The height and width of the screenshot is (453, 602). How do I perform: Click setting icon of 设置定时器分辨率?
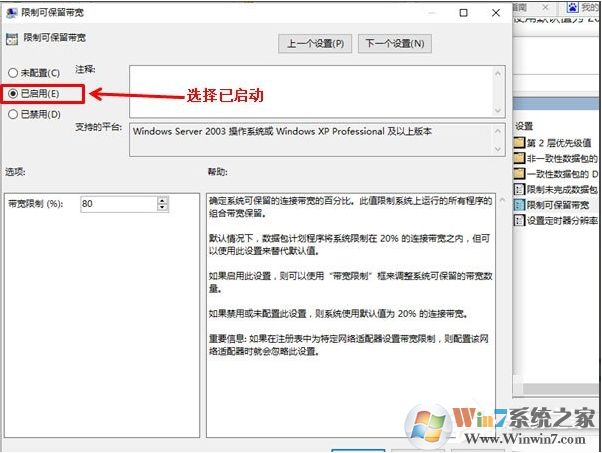coord(519,220)
